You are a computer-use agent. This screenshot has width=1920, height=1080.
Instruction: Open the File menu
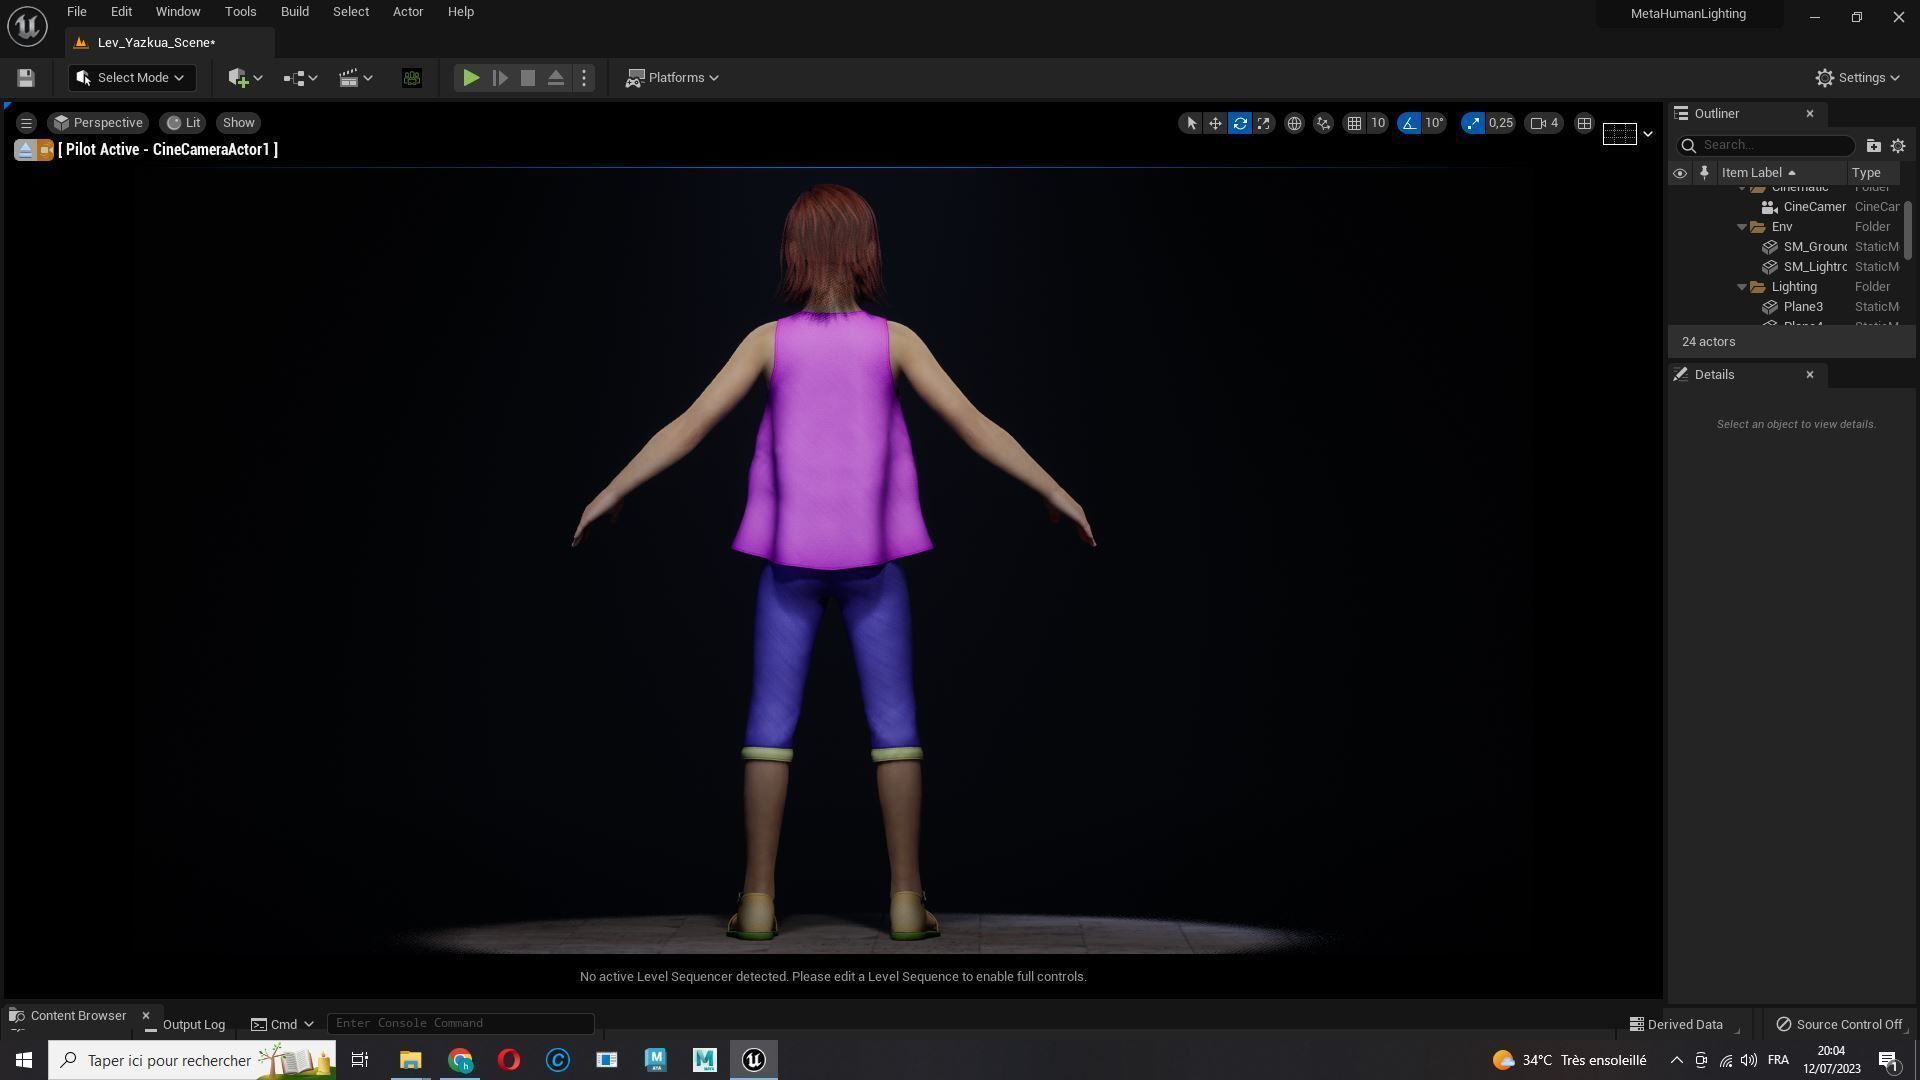[x=76, y=12]
